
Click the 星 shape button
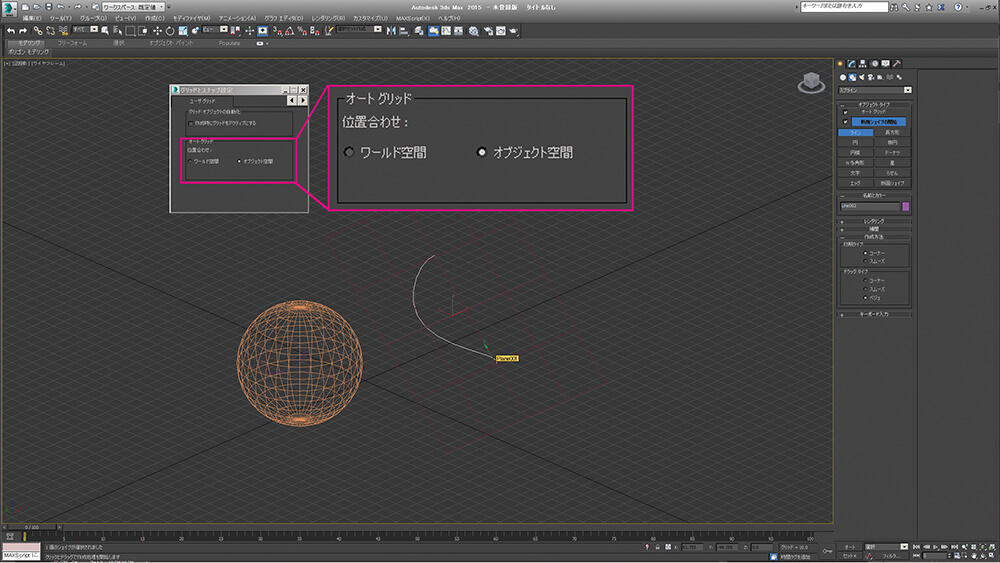click(892, 163)
